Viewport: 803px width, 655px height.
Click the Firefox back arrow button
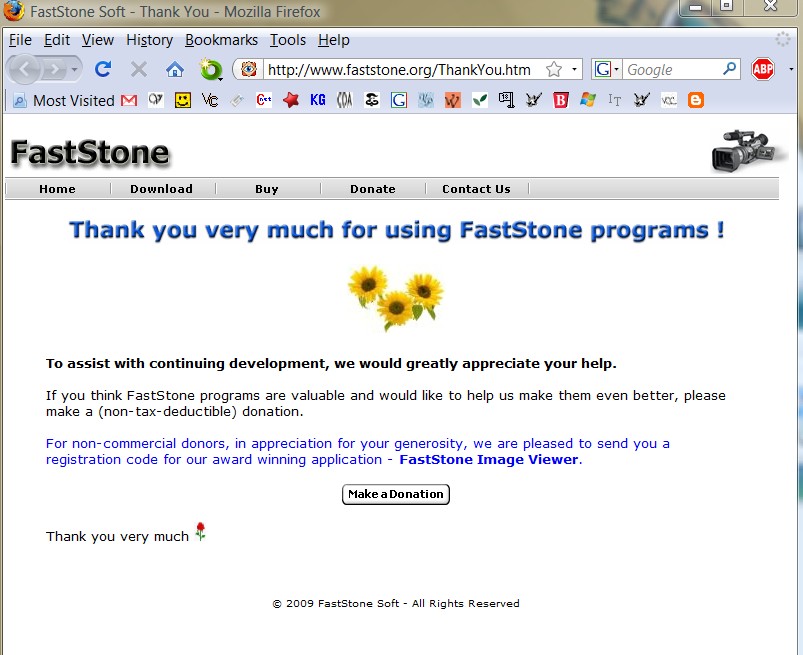[23, 69]
